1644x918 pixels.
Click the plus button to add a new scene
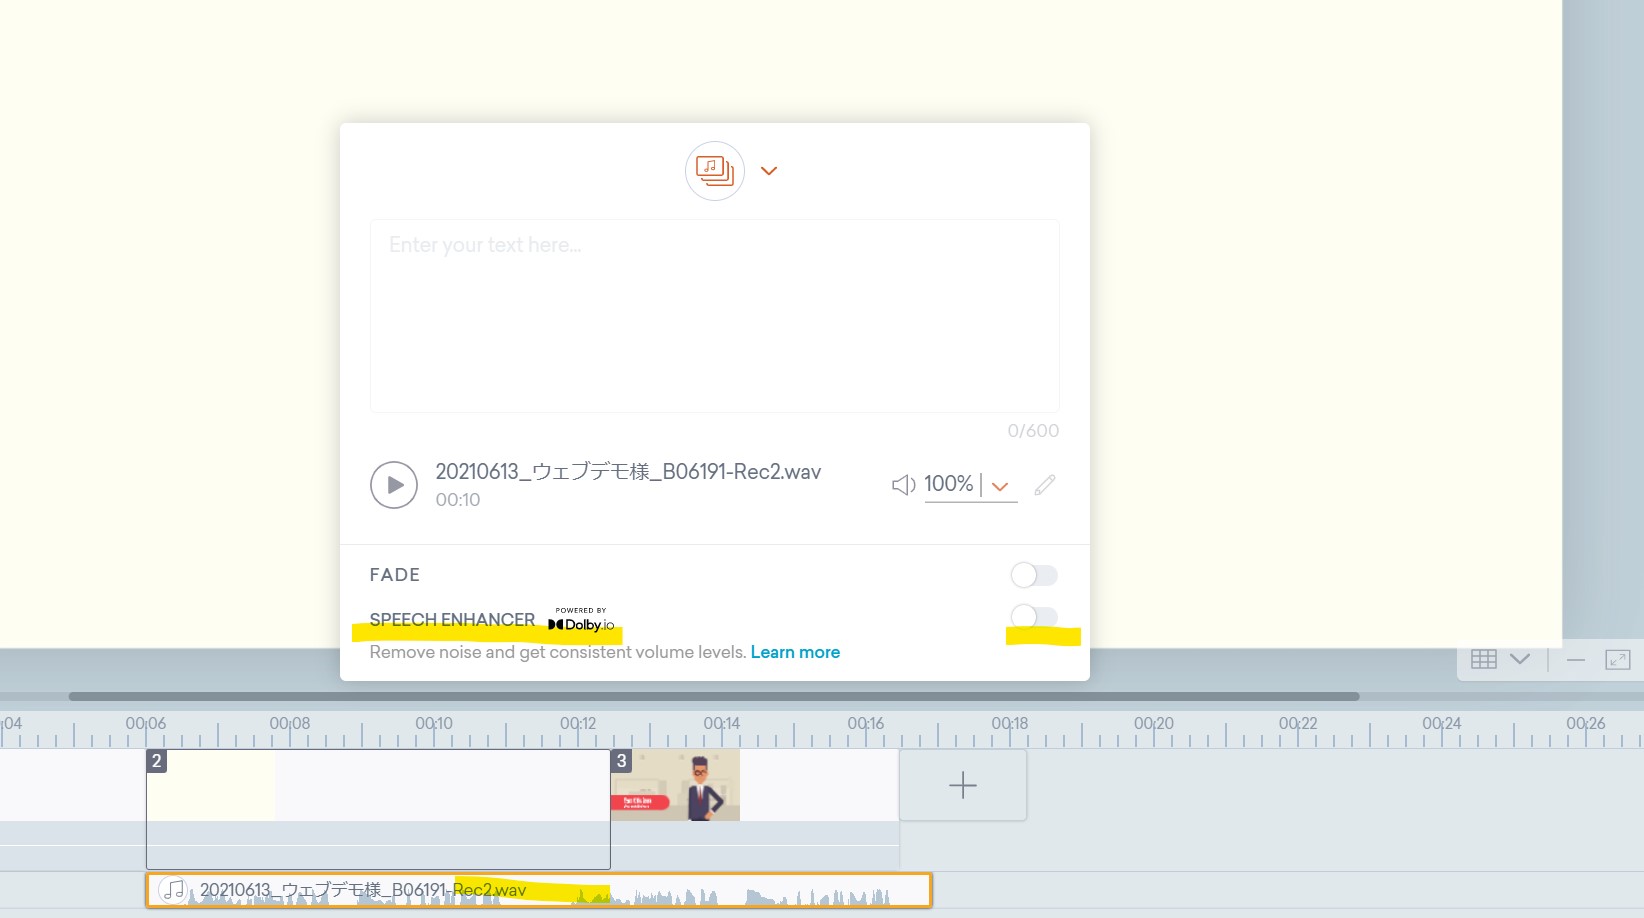tap(961, 785)
